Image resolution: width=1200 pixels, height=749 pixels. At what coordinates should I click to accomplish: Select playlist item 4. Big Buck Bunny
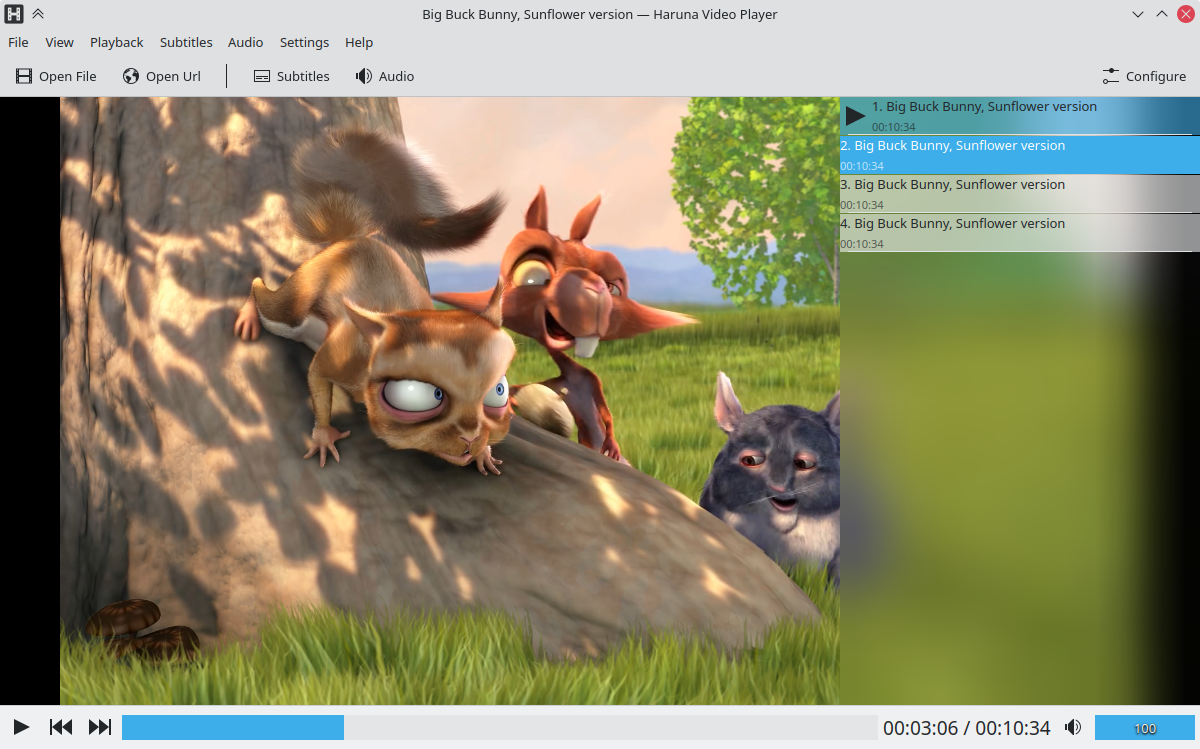1020,233
